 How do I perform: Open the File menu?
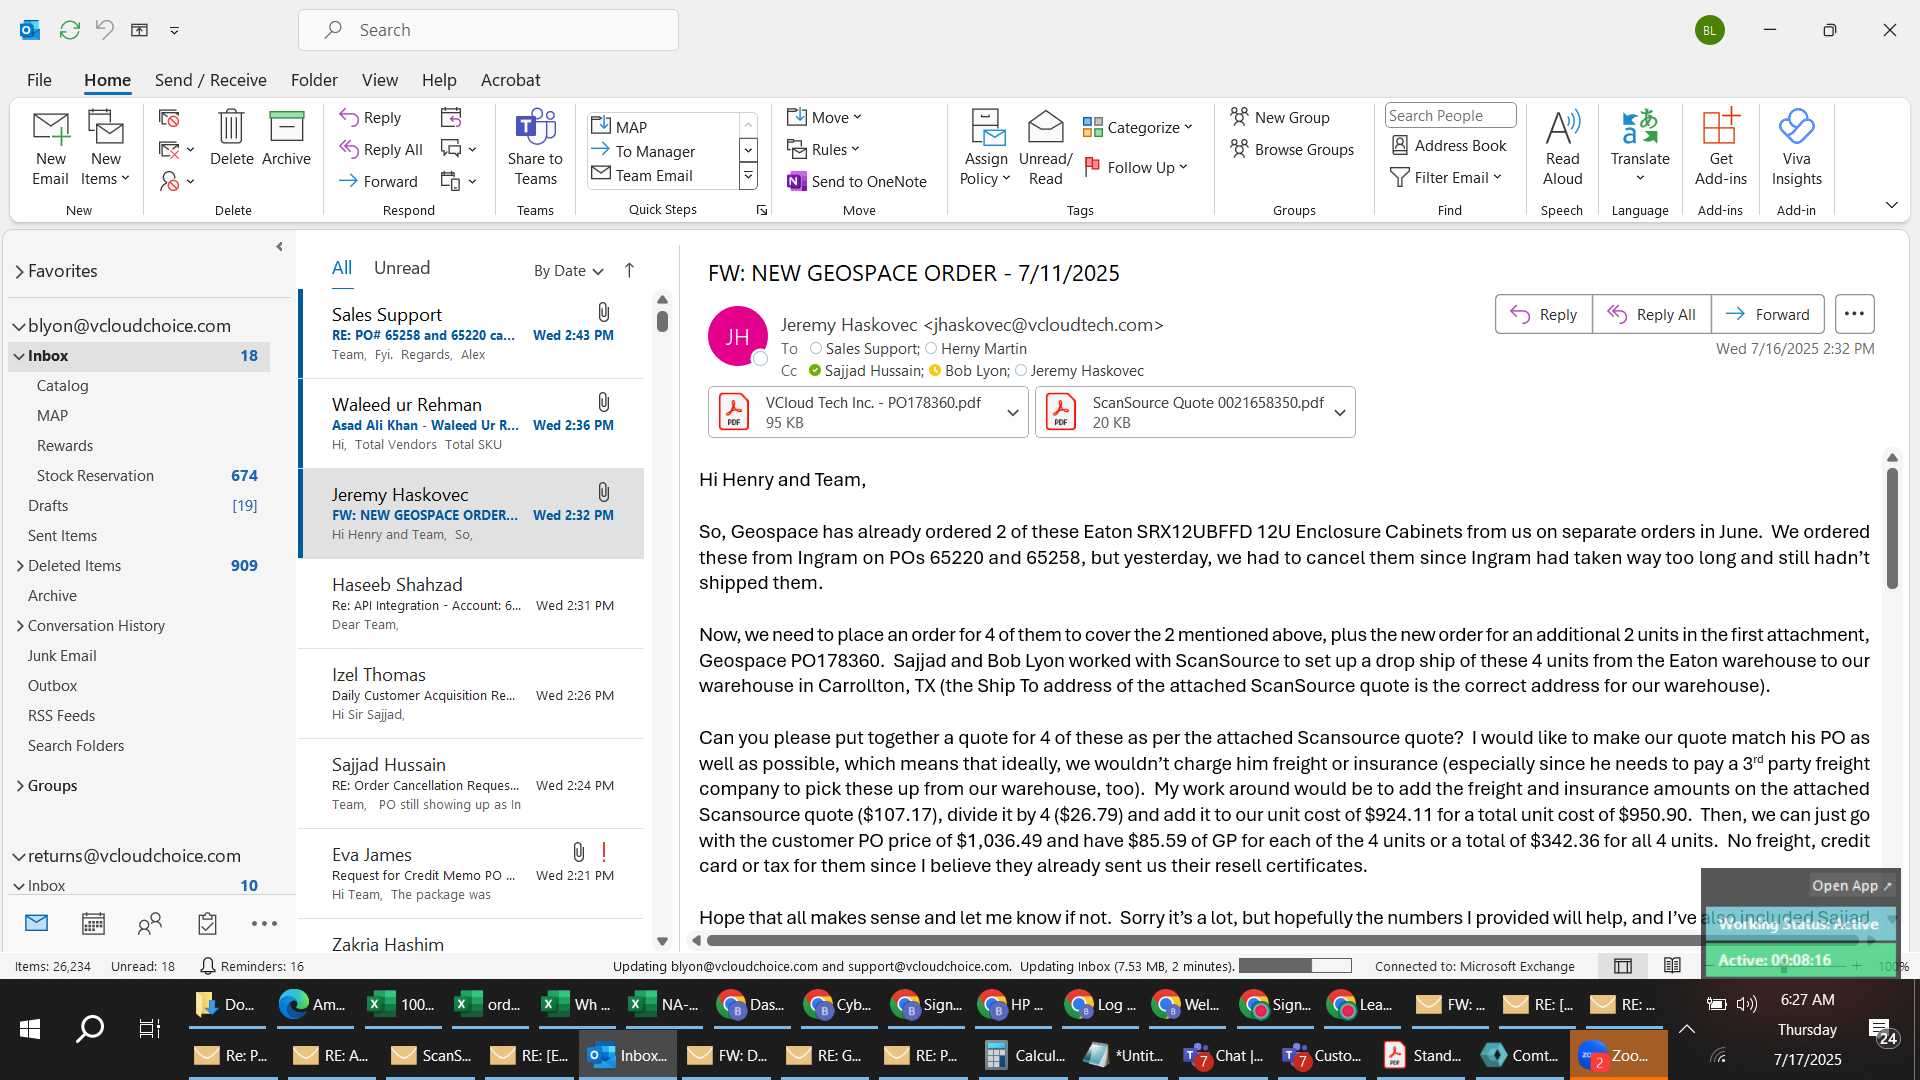coord(39,80)
